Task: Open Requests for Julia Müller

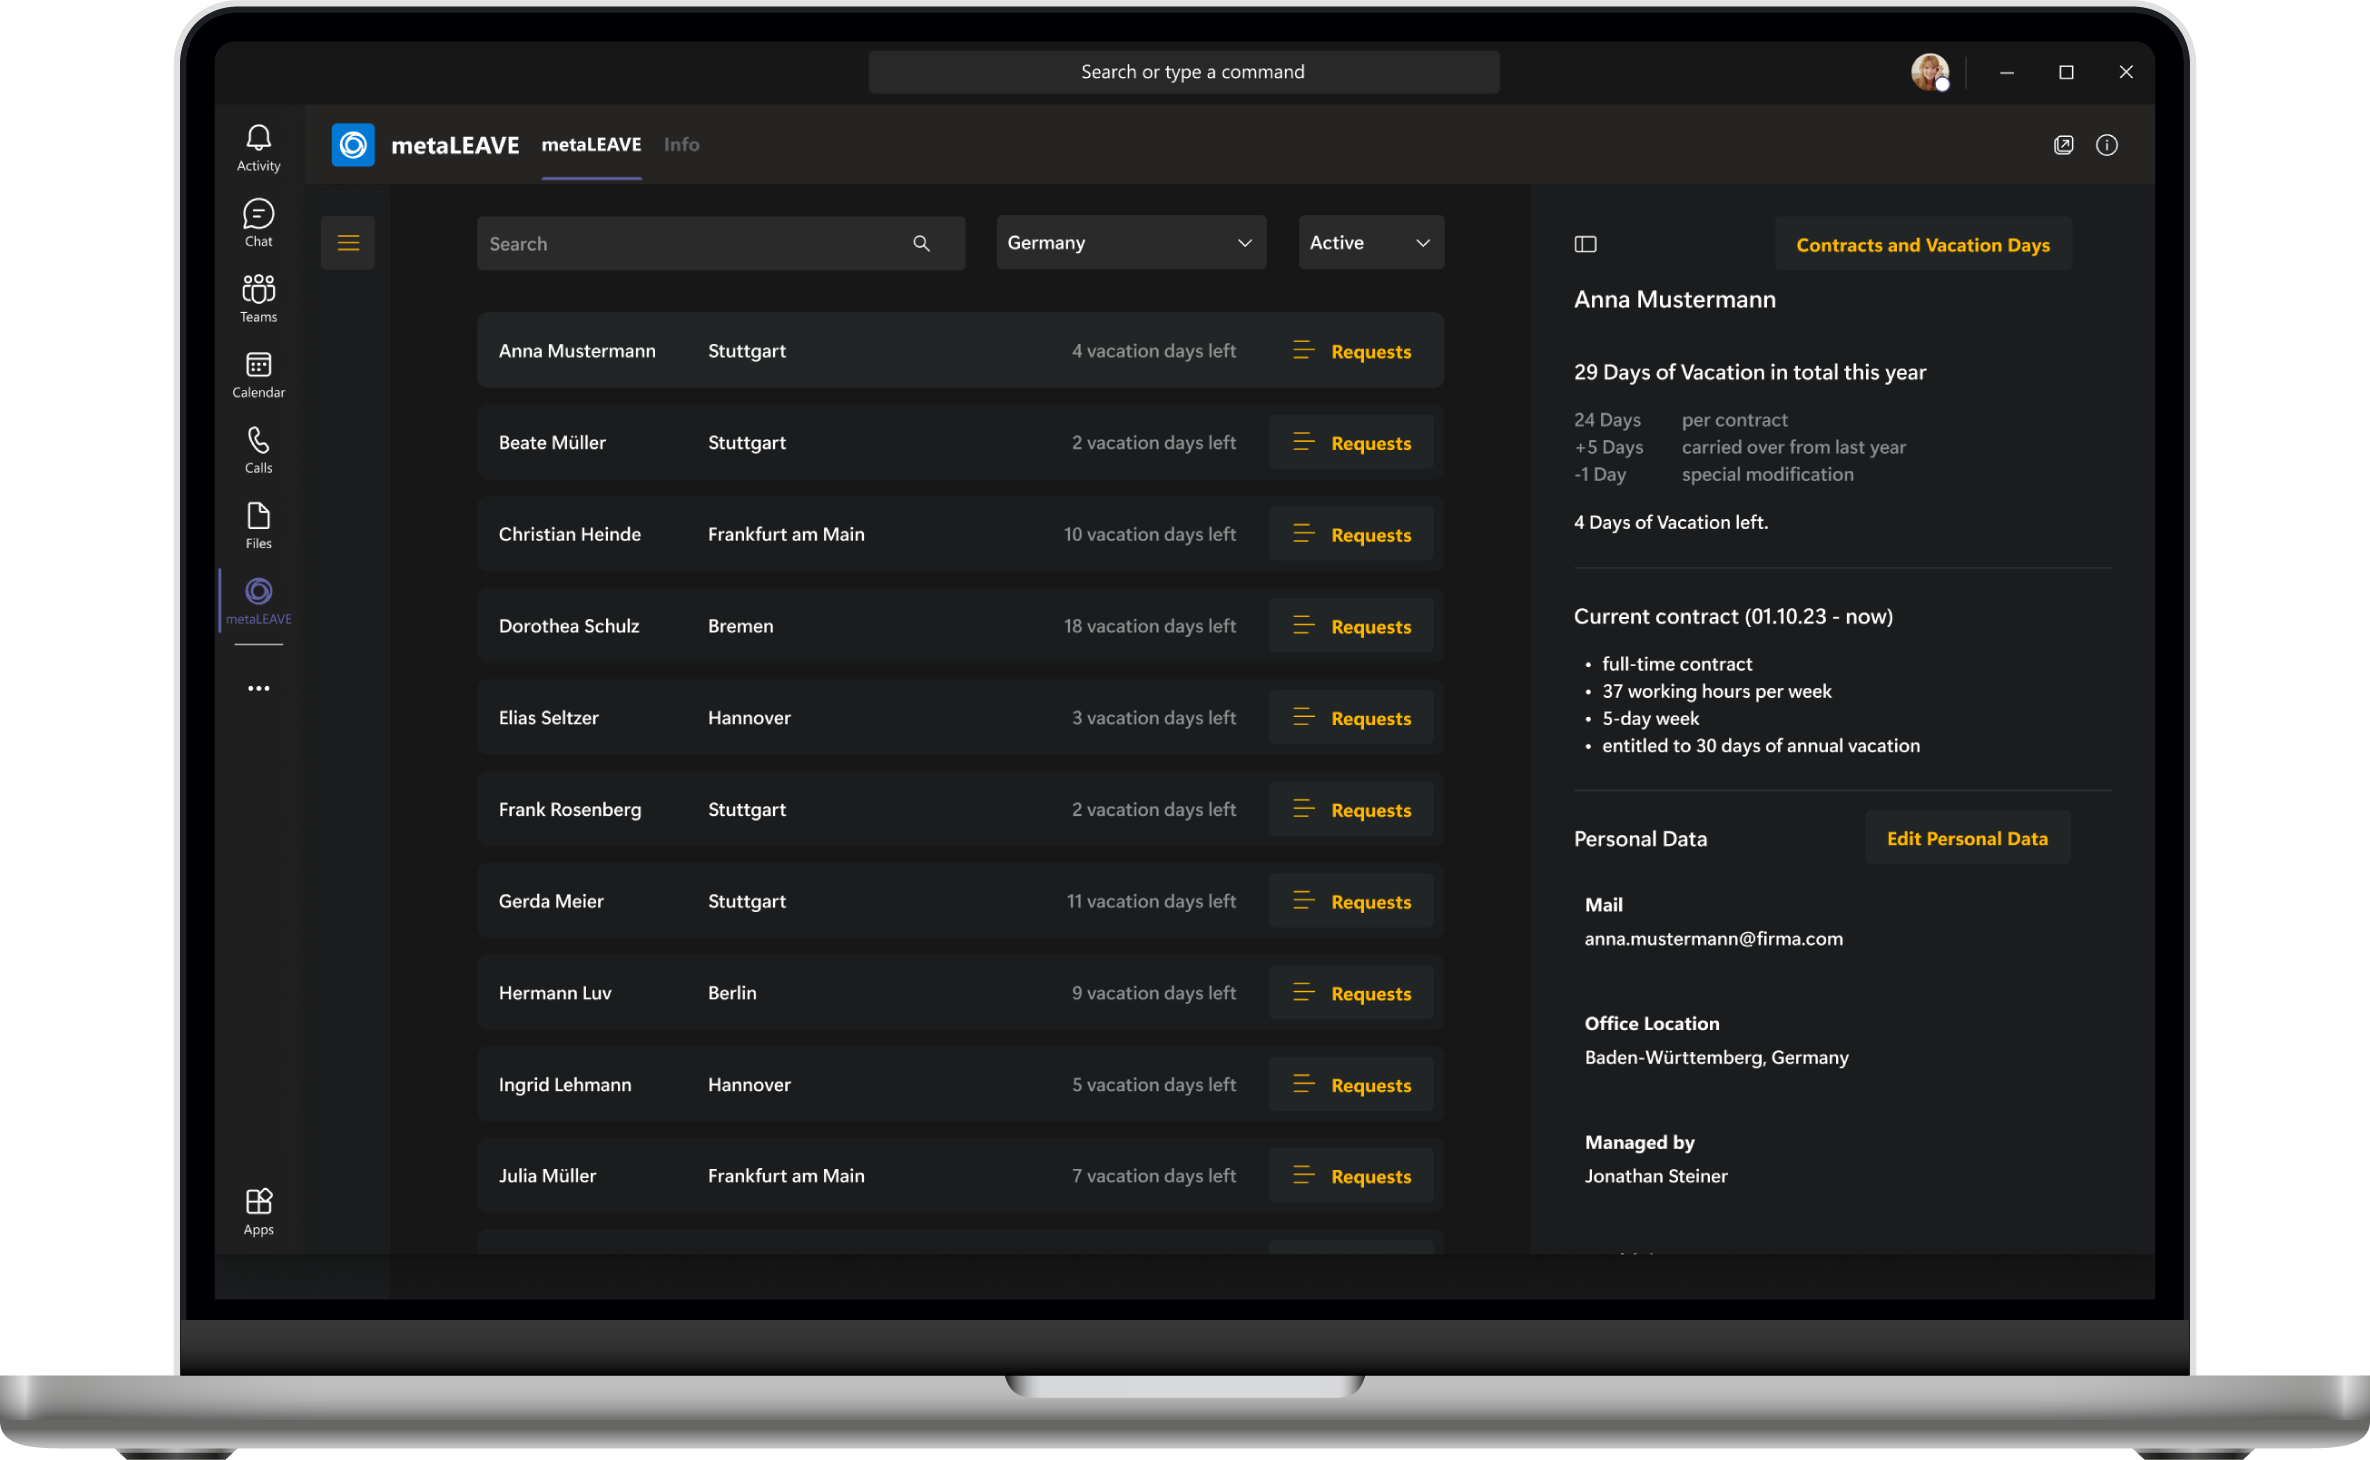Action: point(1351,1177)
